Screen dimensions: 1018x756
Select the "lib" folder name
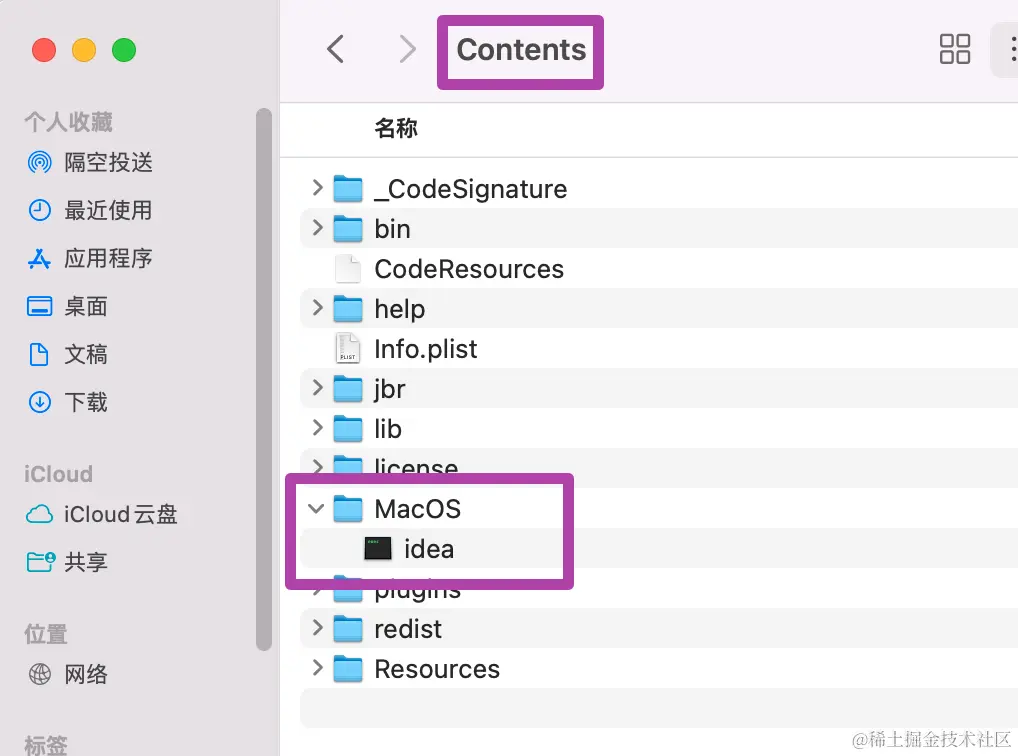(388, 429)
